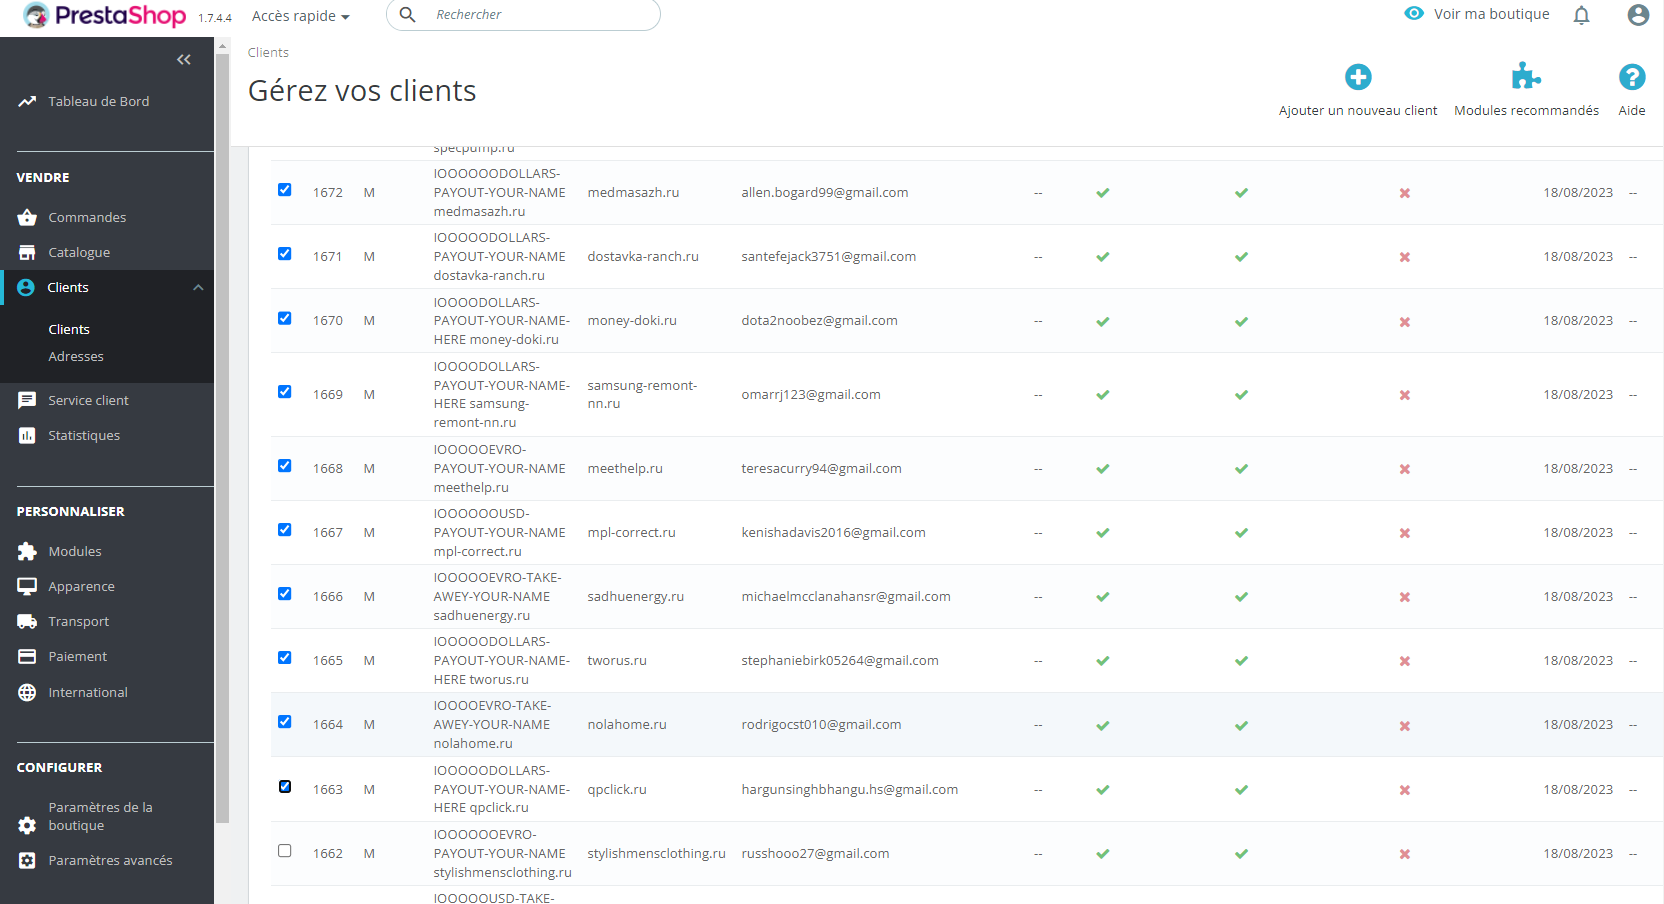This screenshot has width=1664, height=904.
Task: Open the user profile avatar icon
Action: click(x=1638, y=15)
